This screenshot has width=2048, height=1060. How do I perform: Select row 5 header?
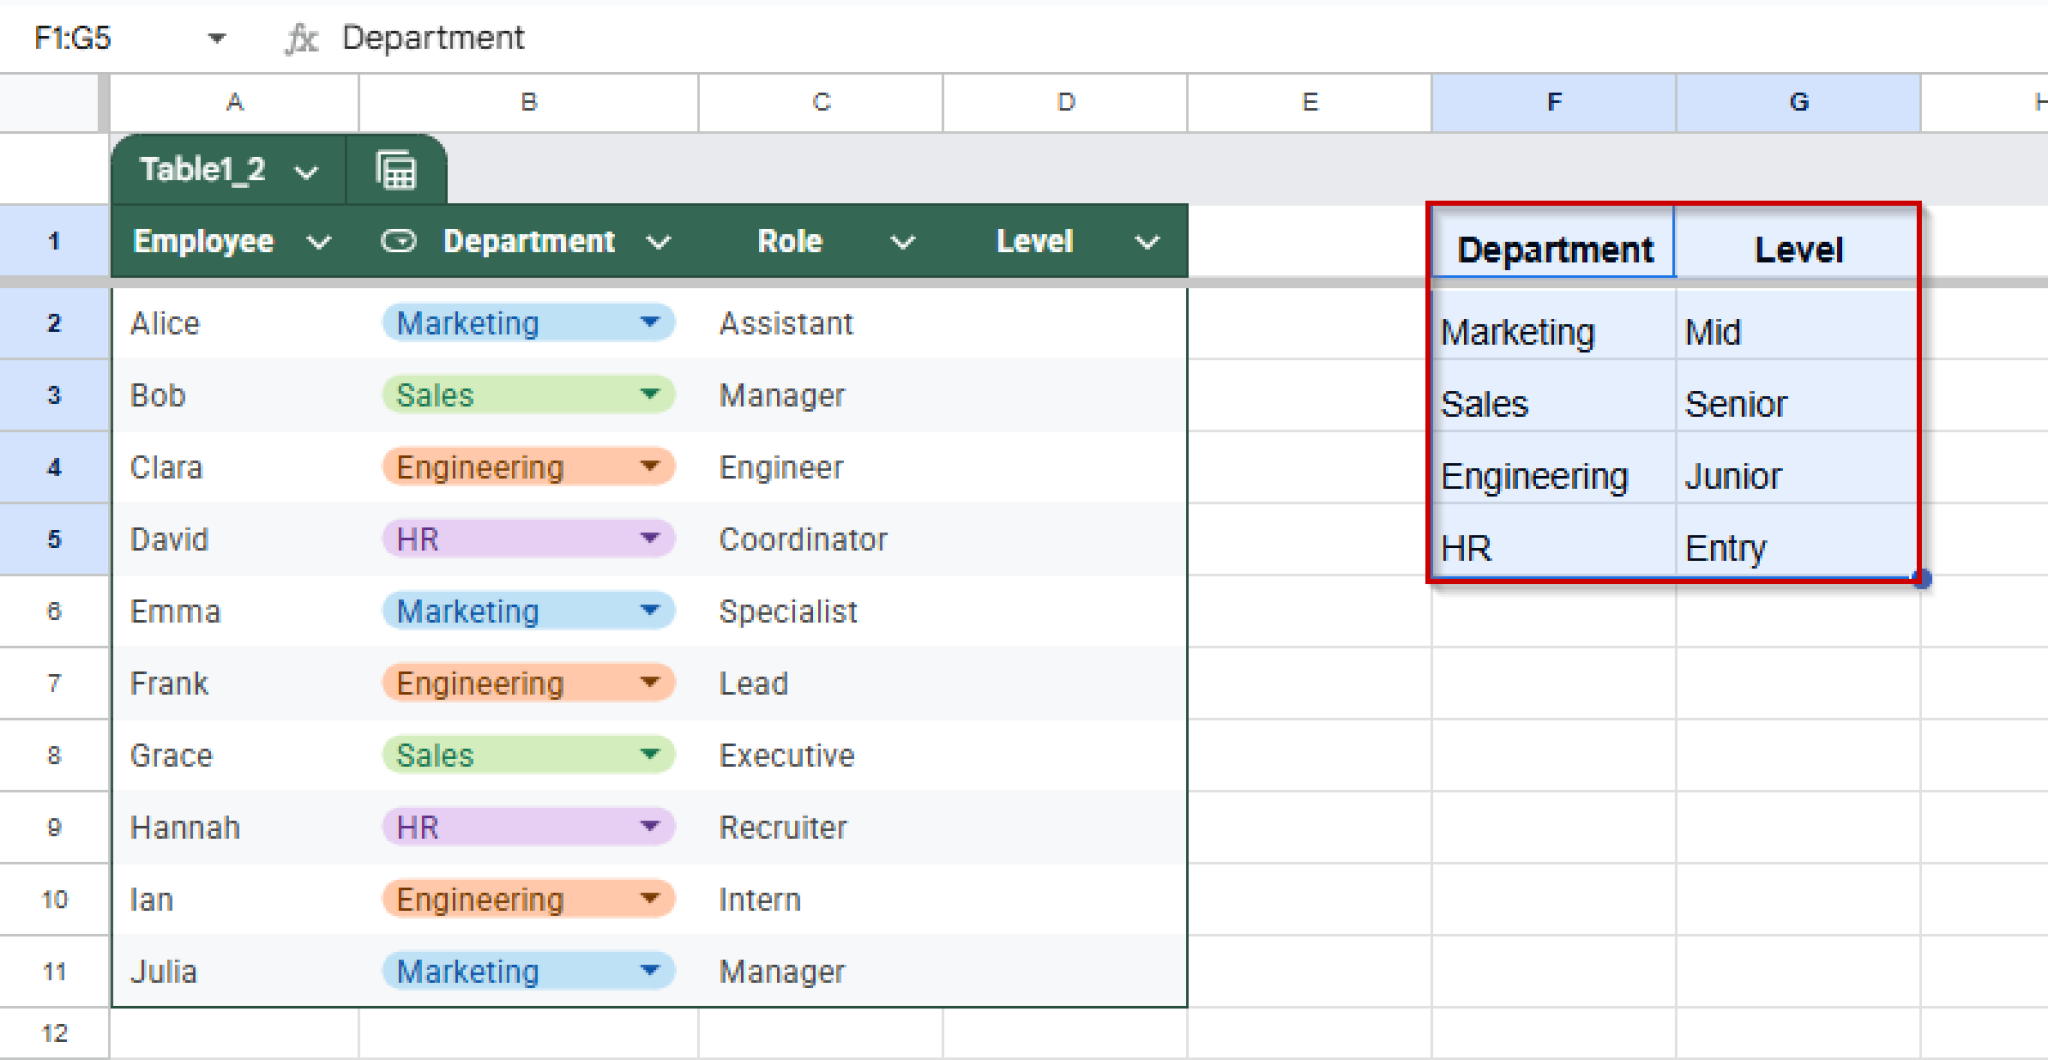(x=54, y=538)
